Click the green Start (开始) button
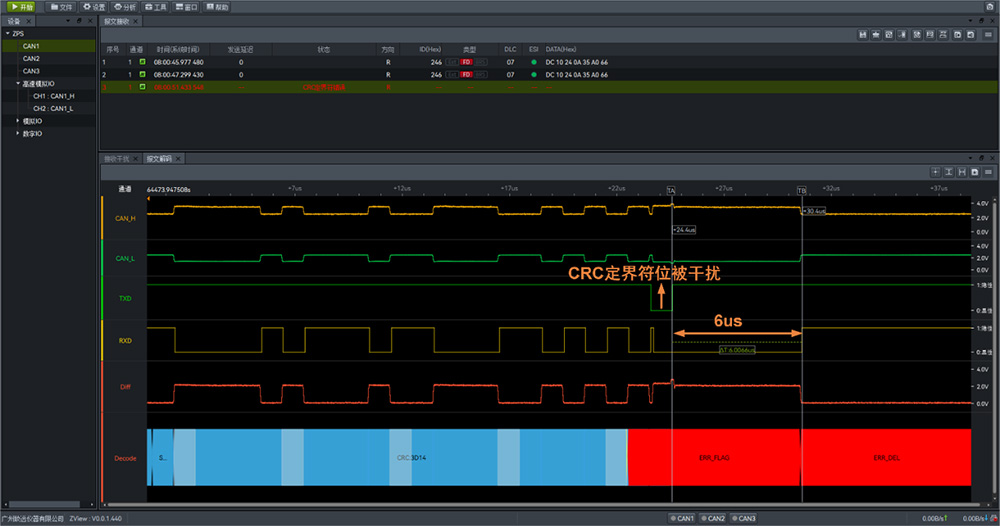 tap(19, 7)
